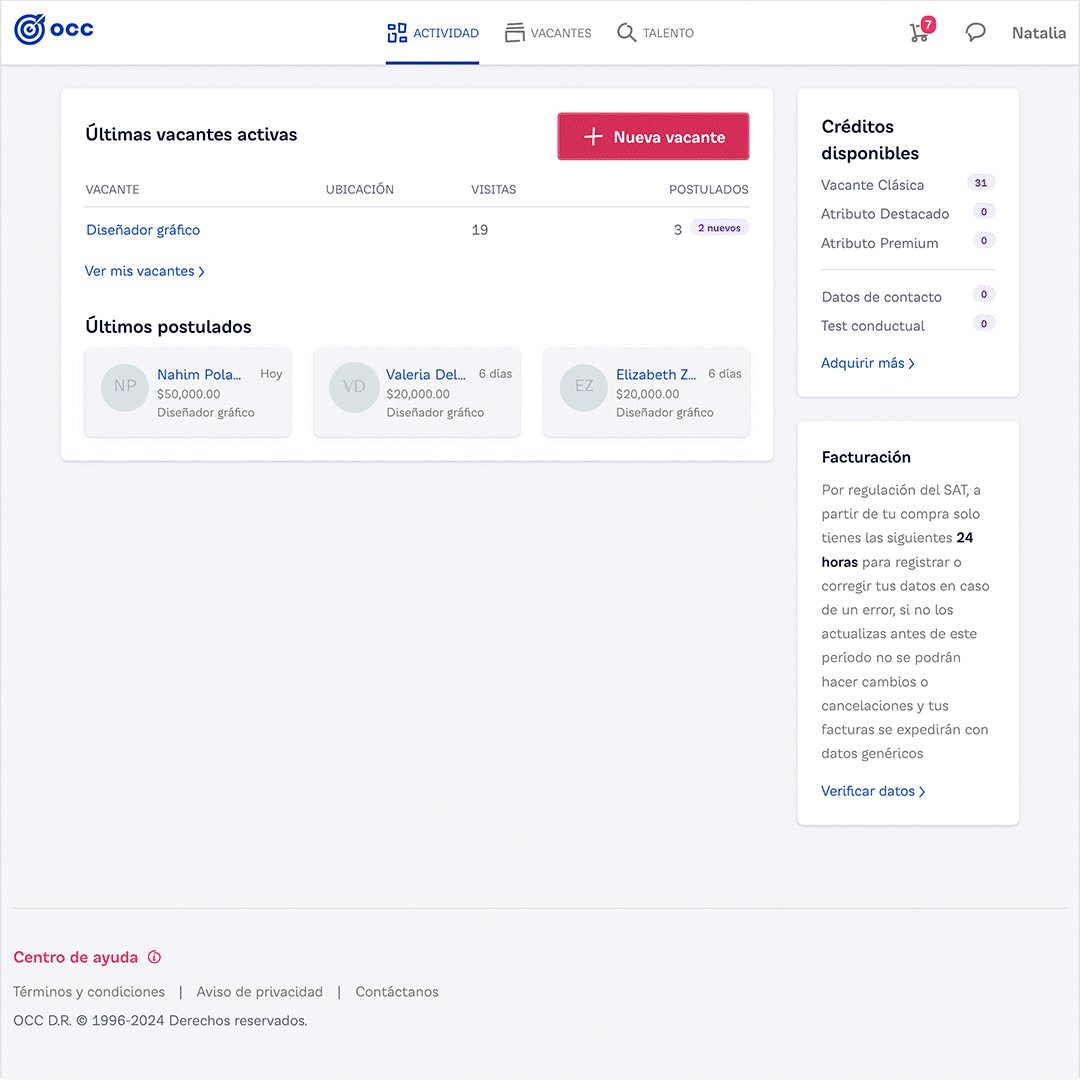Click Adquirir más to buy credits
The width and height of the screenshot is (1080, 1080).
(x=867, y=363)
